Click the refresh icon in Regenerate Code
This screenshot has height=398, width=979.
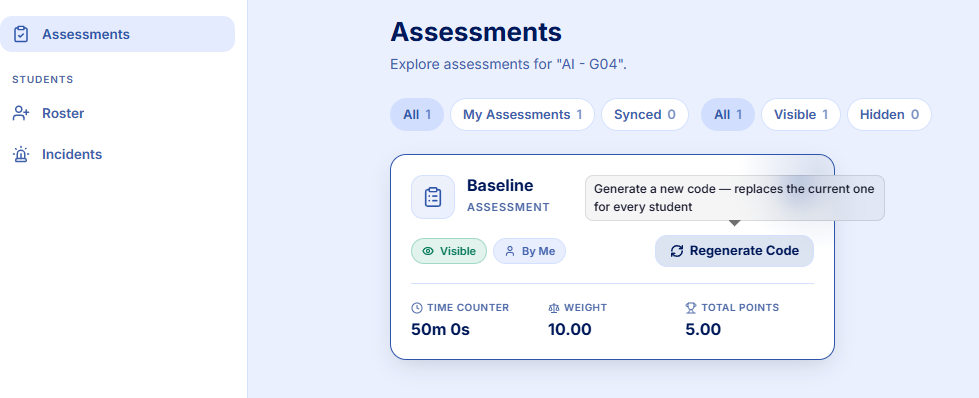tap(677, 251)
